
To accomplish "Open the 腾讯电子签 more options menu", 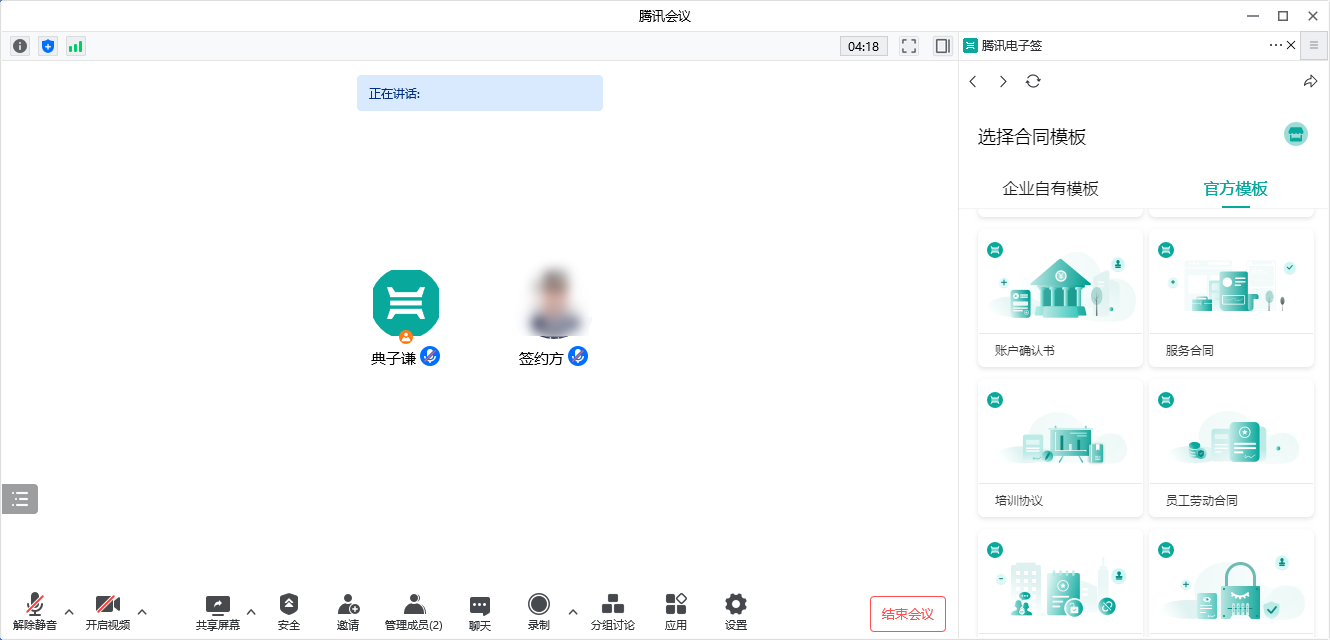I will (1275, 45).
